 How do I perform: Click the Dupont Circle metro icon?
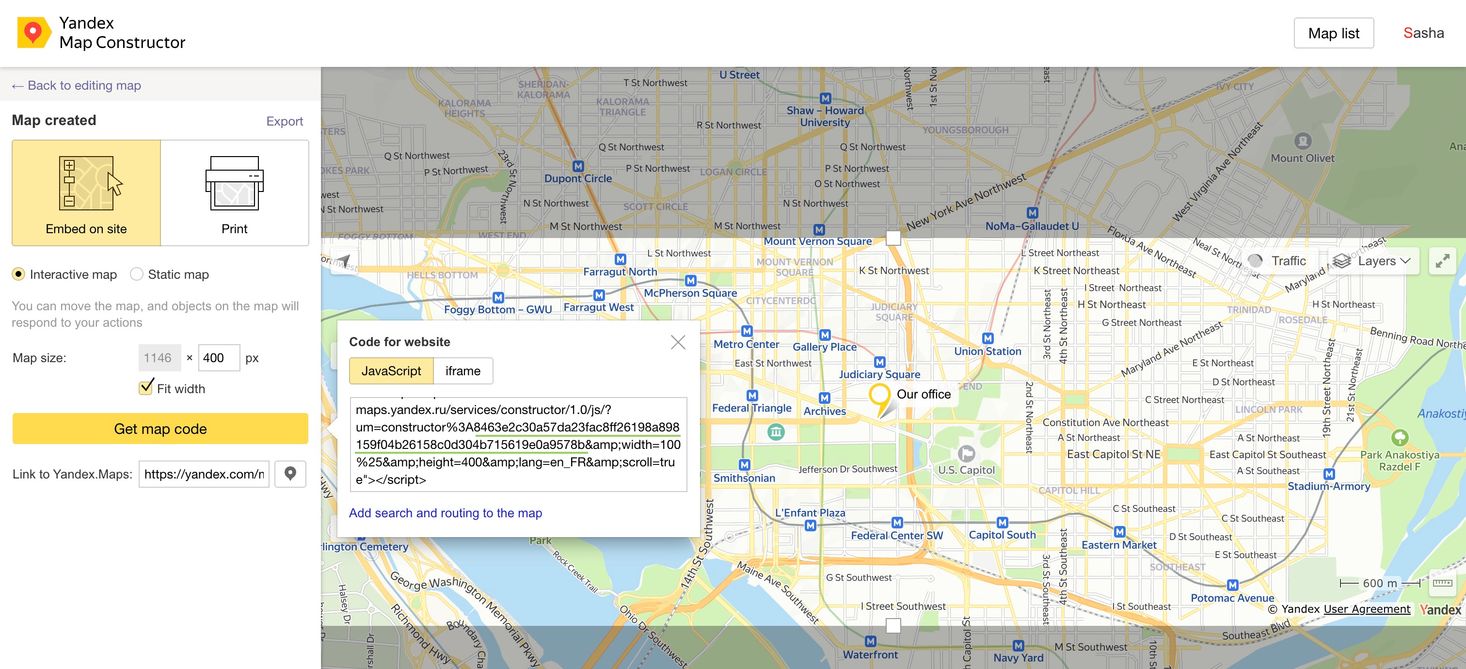[x=578, y=165]
